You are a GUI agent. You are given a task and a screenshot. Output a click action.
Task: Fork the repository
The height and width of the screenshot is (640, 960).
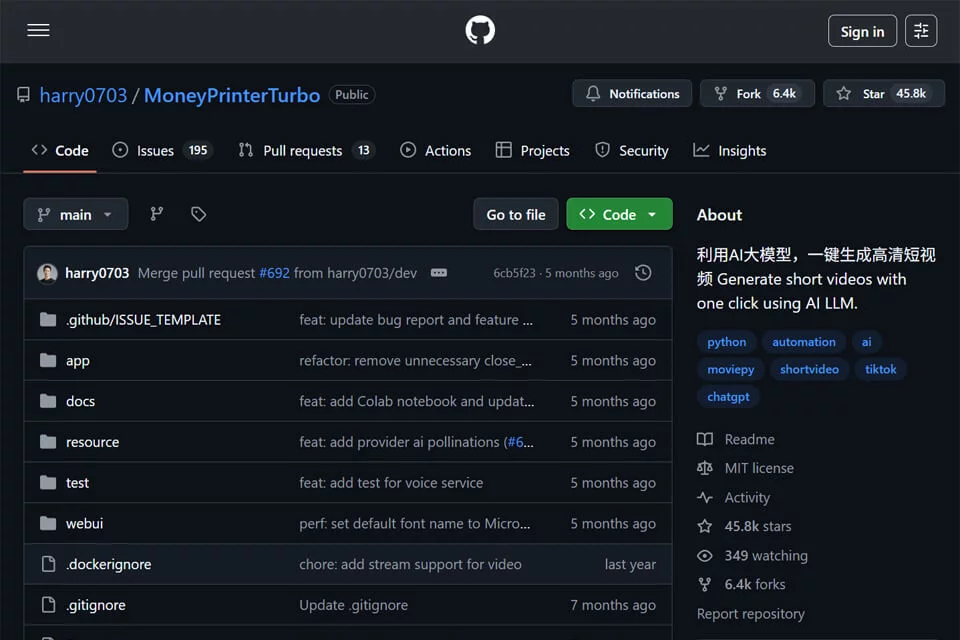[x=757, y=94]
